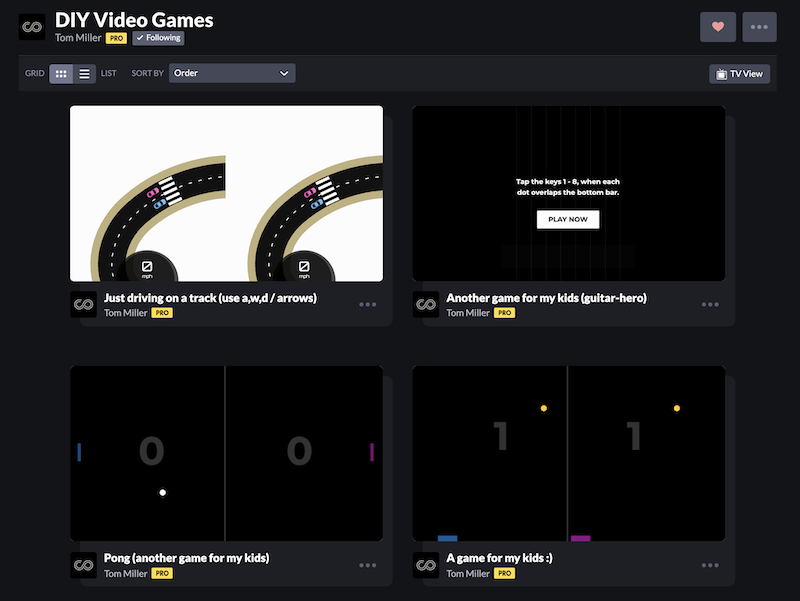Image resolution: width=800 pixels, height=601 pixels.
Task: Open the Sort By Order dropdown
Action: [x=232, y=73]
